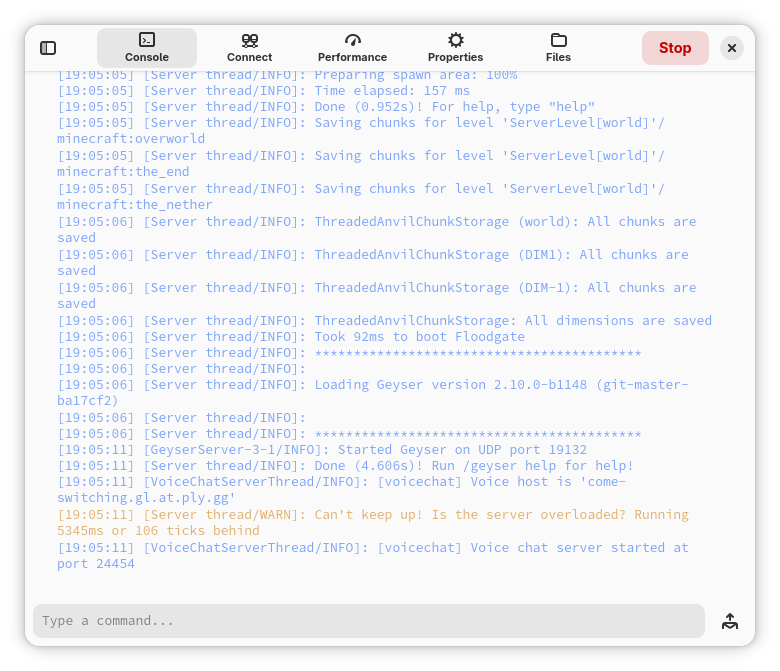
Task: Click the 'Took 92ms to boot Floodgate' line
Action: point(291,337)
